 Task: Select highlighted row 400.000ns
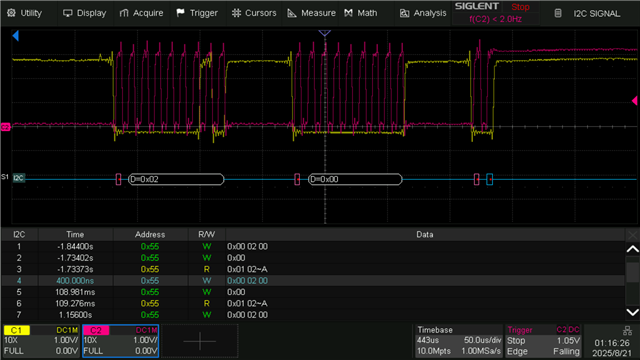coord(313,281)
